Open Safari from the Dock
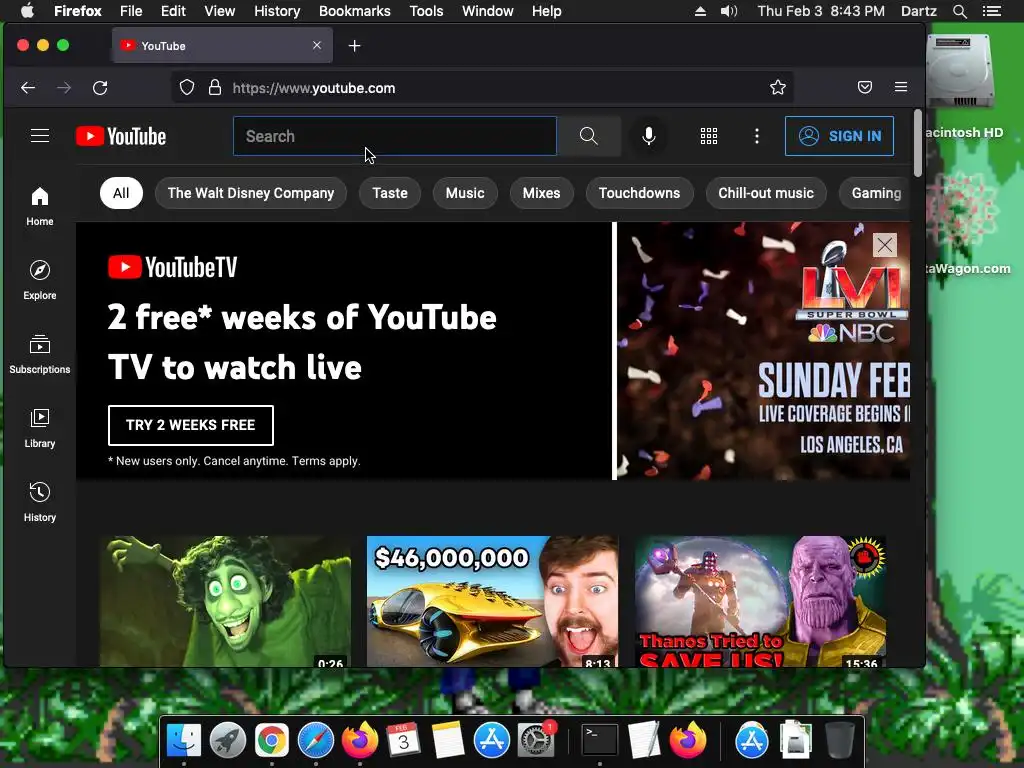Image resolution: width=1024 pixels, height=768 pixels. tap(315, 740)
